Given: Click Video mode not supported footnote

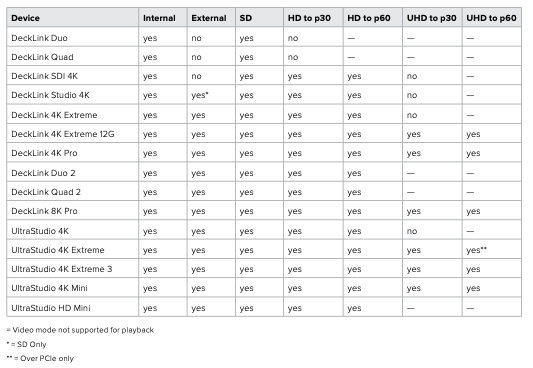Looking at the screenshot, I should pos(80,330).
